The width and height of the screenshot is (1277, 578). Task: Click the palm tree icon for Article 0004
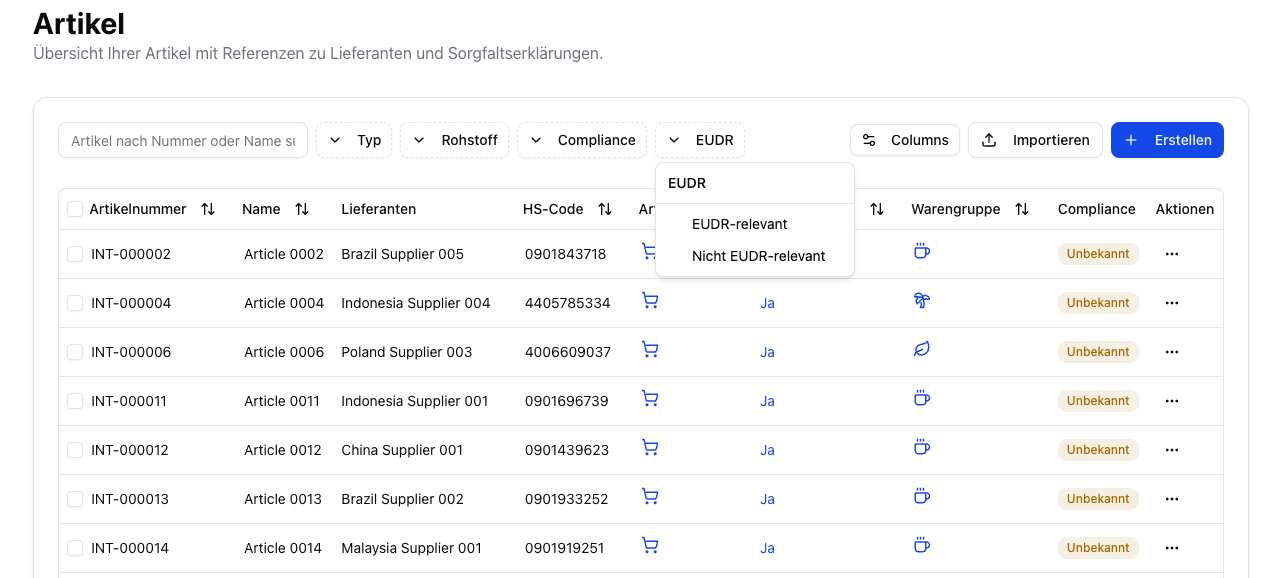921,301
